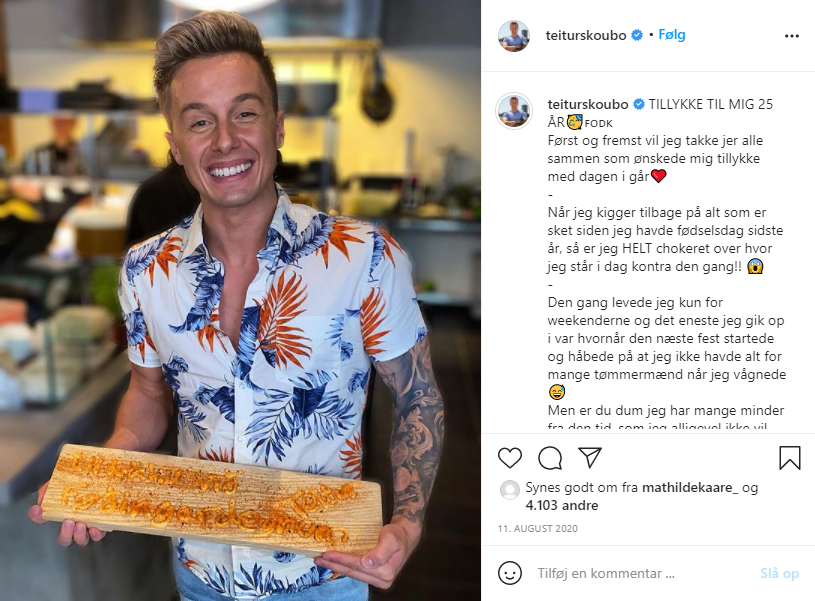
Task: Open the emoji picker smiley icon
Action: pos(510,573)
